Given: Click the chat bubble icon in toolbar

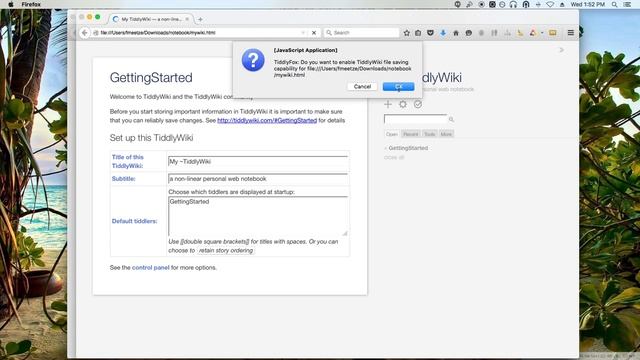Looking at the screenshot, I should [469, 33].
